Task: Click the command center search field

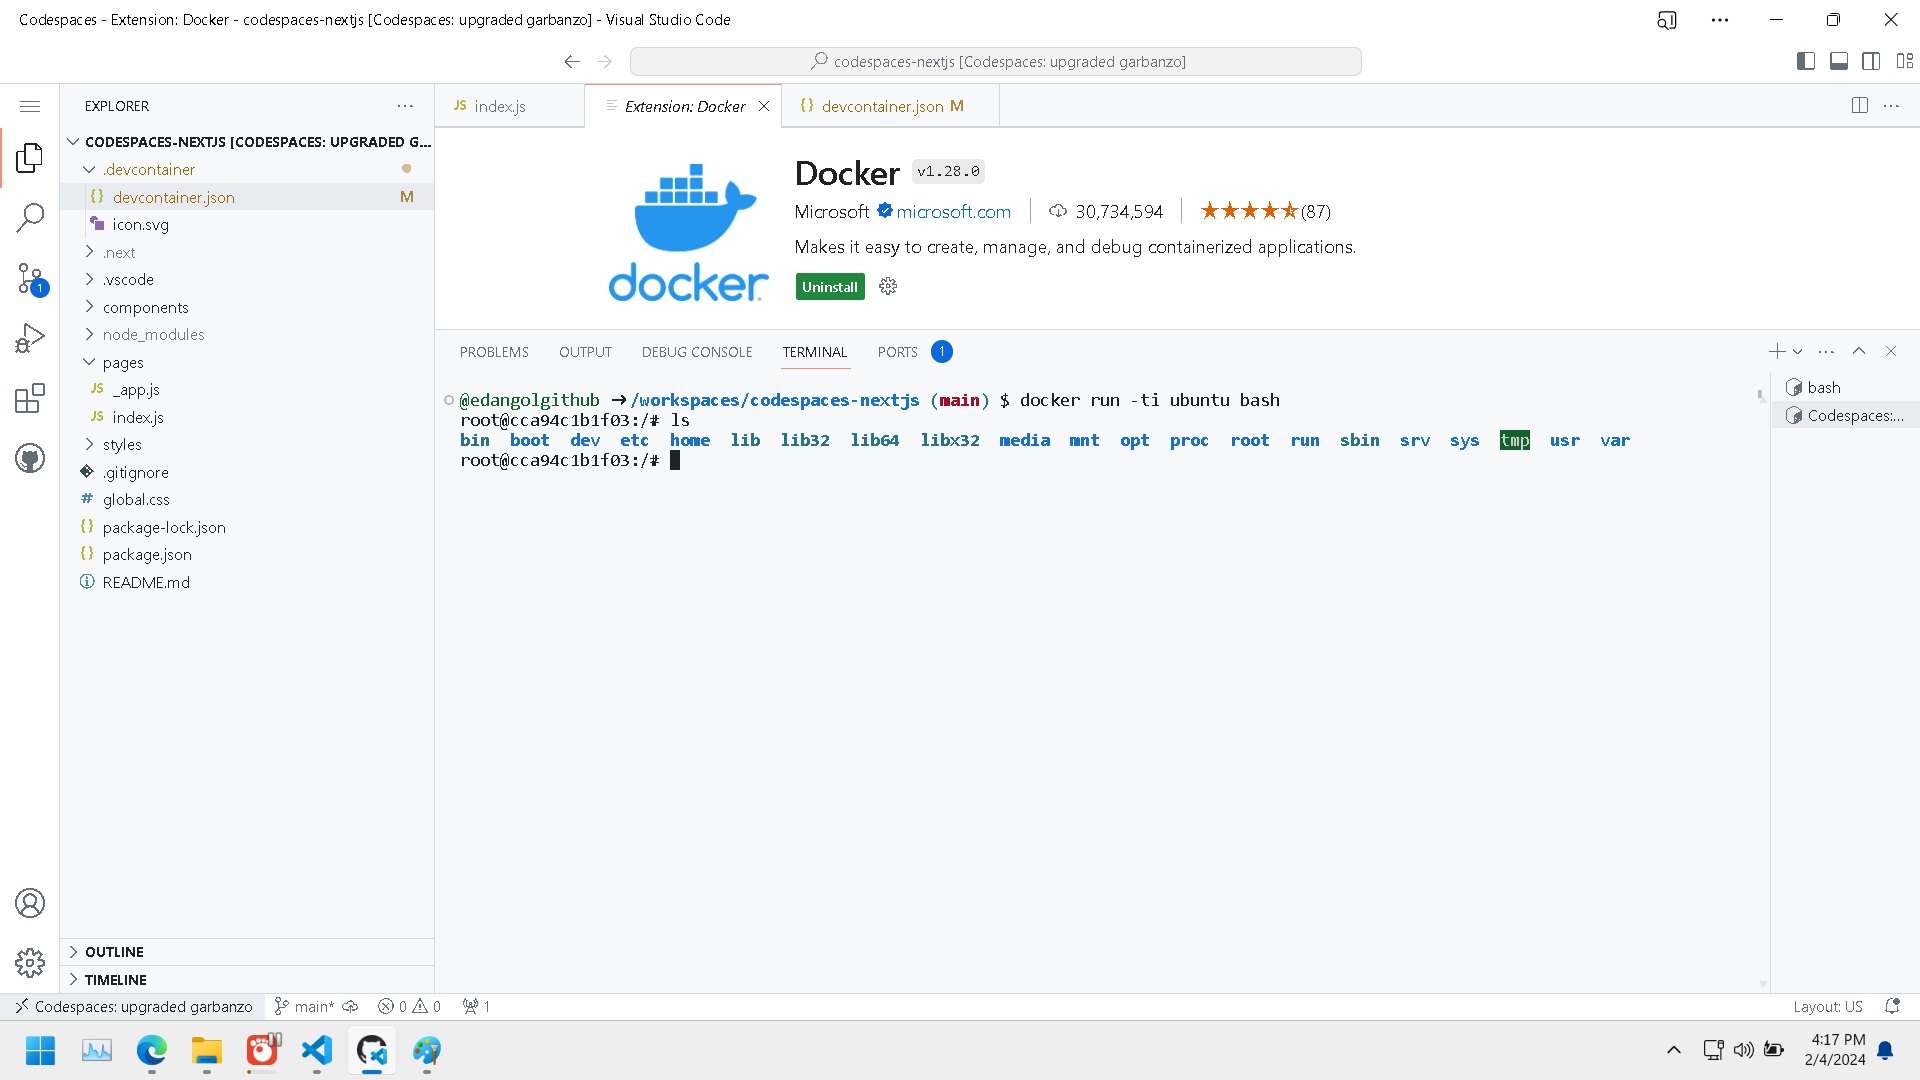Action: pos(996,62)
